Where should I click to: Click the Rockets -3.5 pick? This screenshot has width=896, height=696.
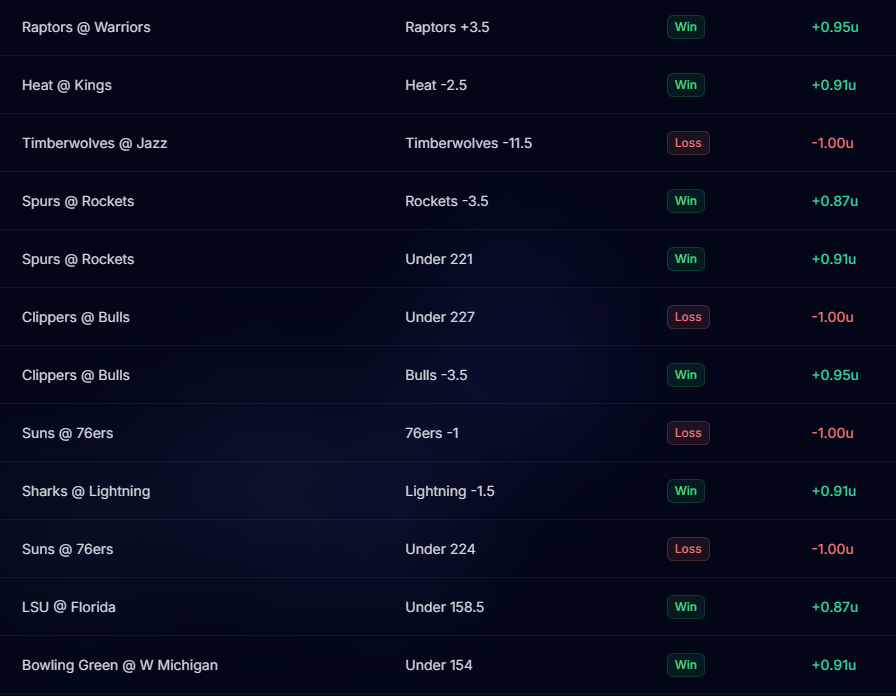point(447,201)
